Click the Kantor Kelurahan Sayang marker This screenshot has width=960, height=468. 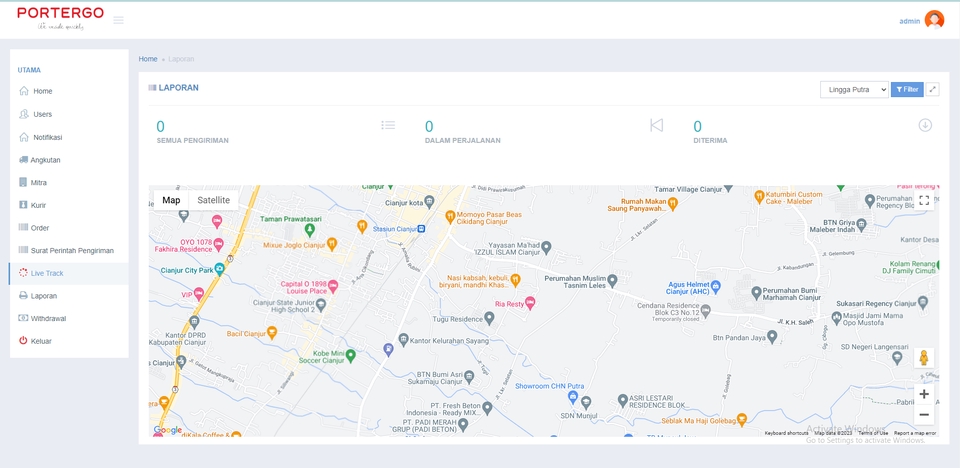point(403,339)
